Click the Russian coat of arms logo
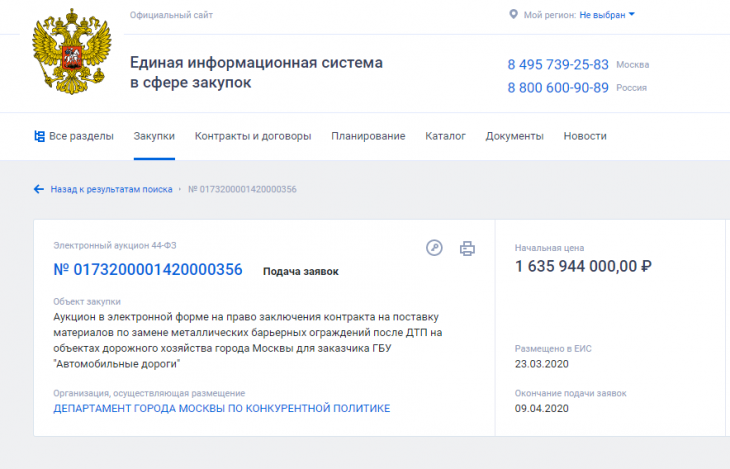The width and height of the screenshot is (730, 469). pyautogui.click(x=72, y=51)
